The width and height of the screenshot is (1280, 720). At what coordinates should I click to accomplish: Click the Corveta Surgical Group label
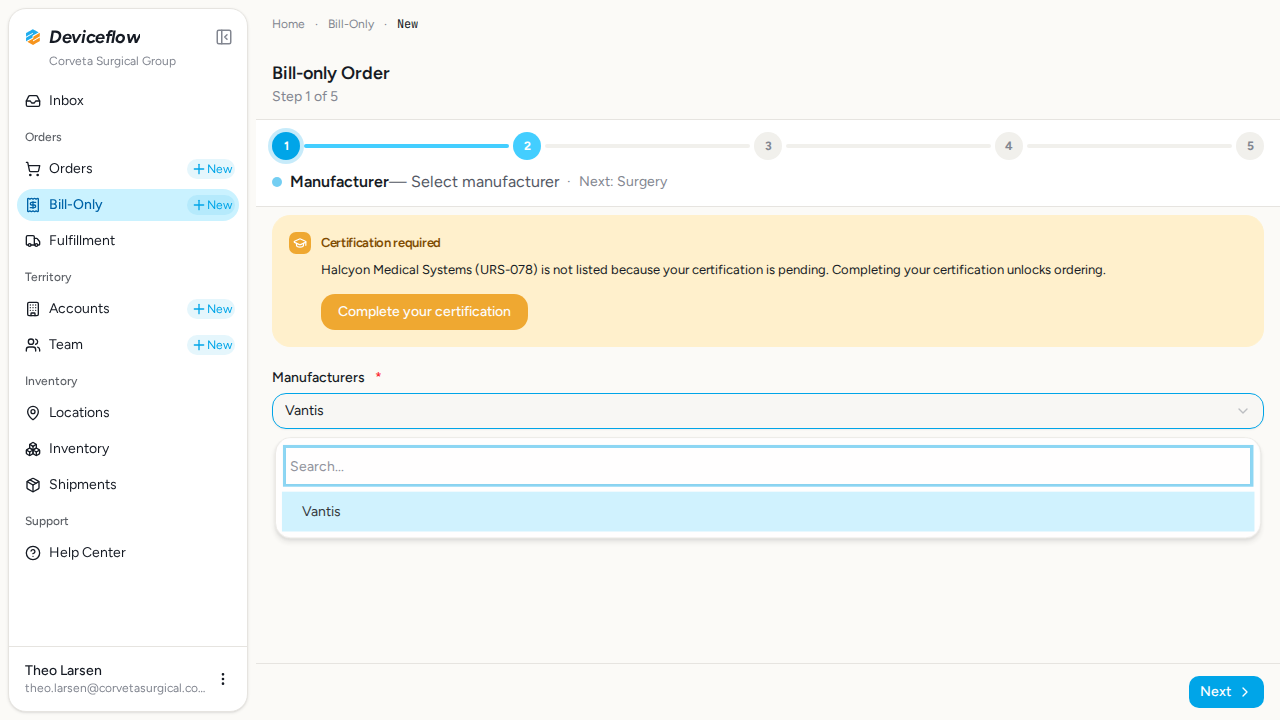pyautogui.click(x=112, y=61)
